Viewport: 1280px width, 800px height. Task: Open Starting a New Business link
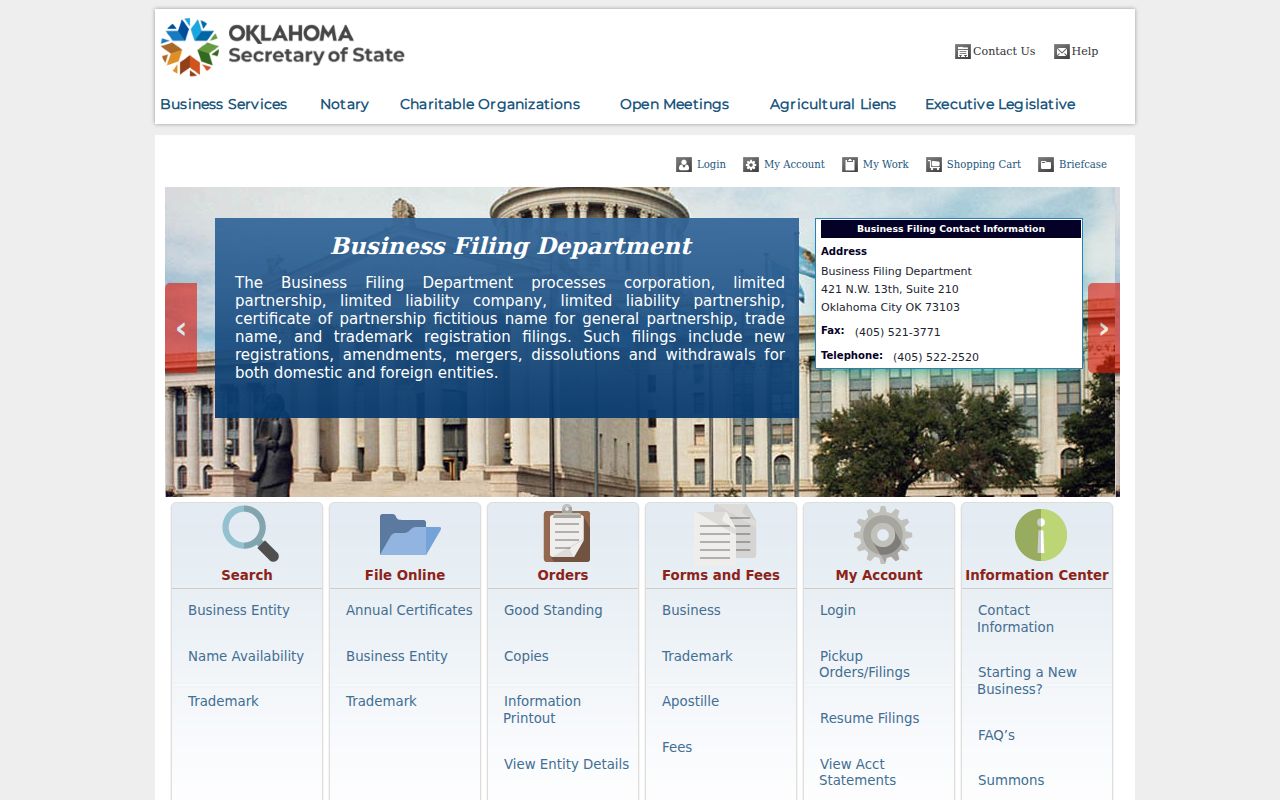pos(1027,680)
